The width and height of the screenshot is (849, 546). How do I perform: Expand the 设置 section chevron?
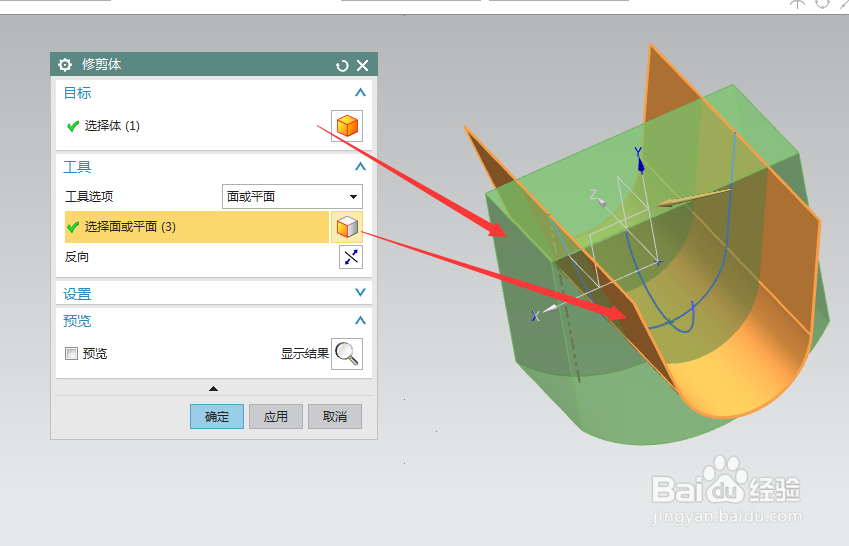(360, 292)
